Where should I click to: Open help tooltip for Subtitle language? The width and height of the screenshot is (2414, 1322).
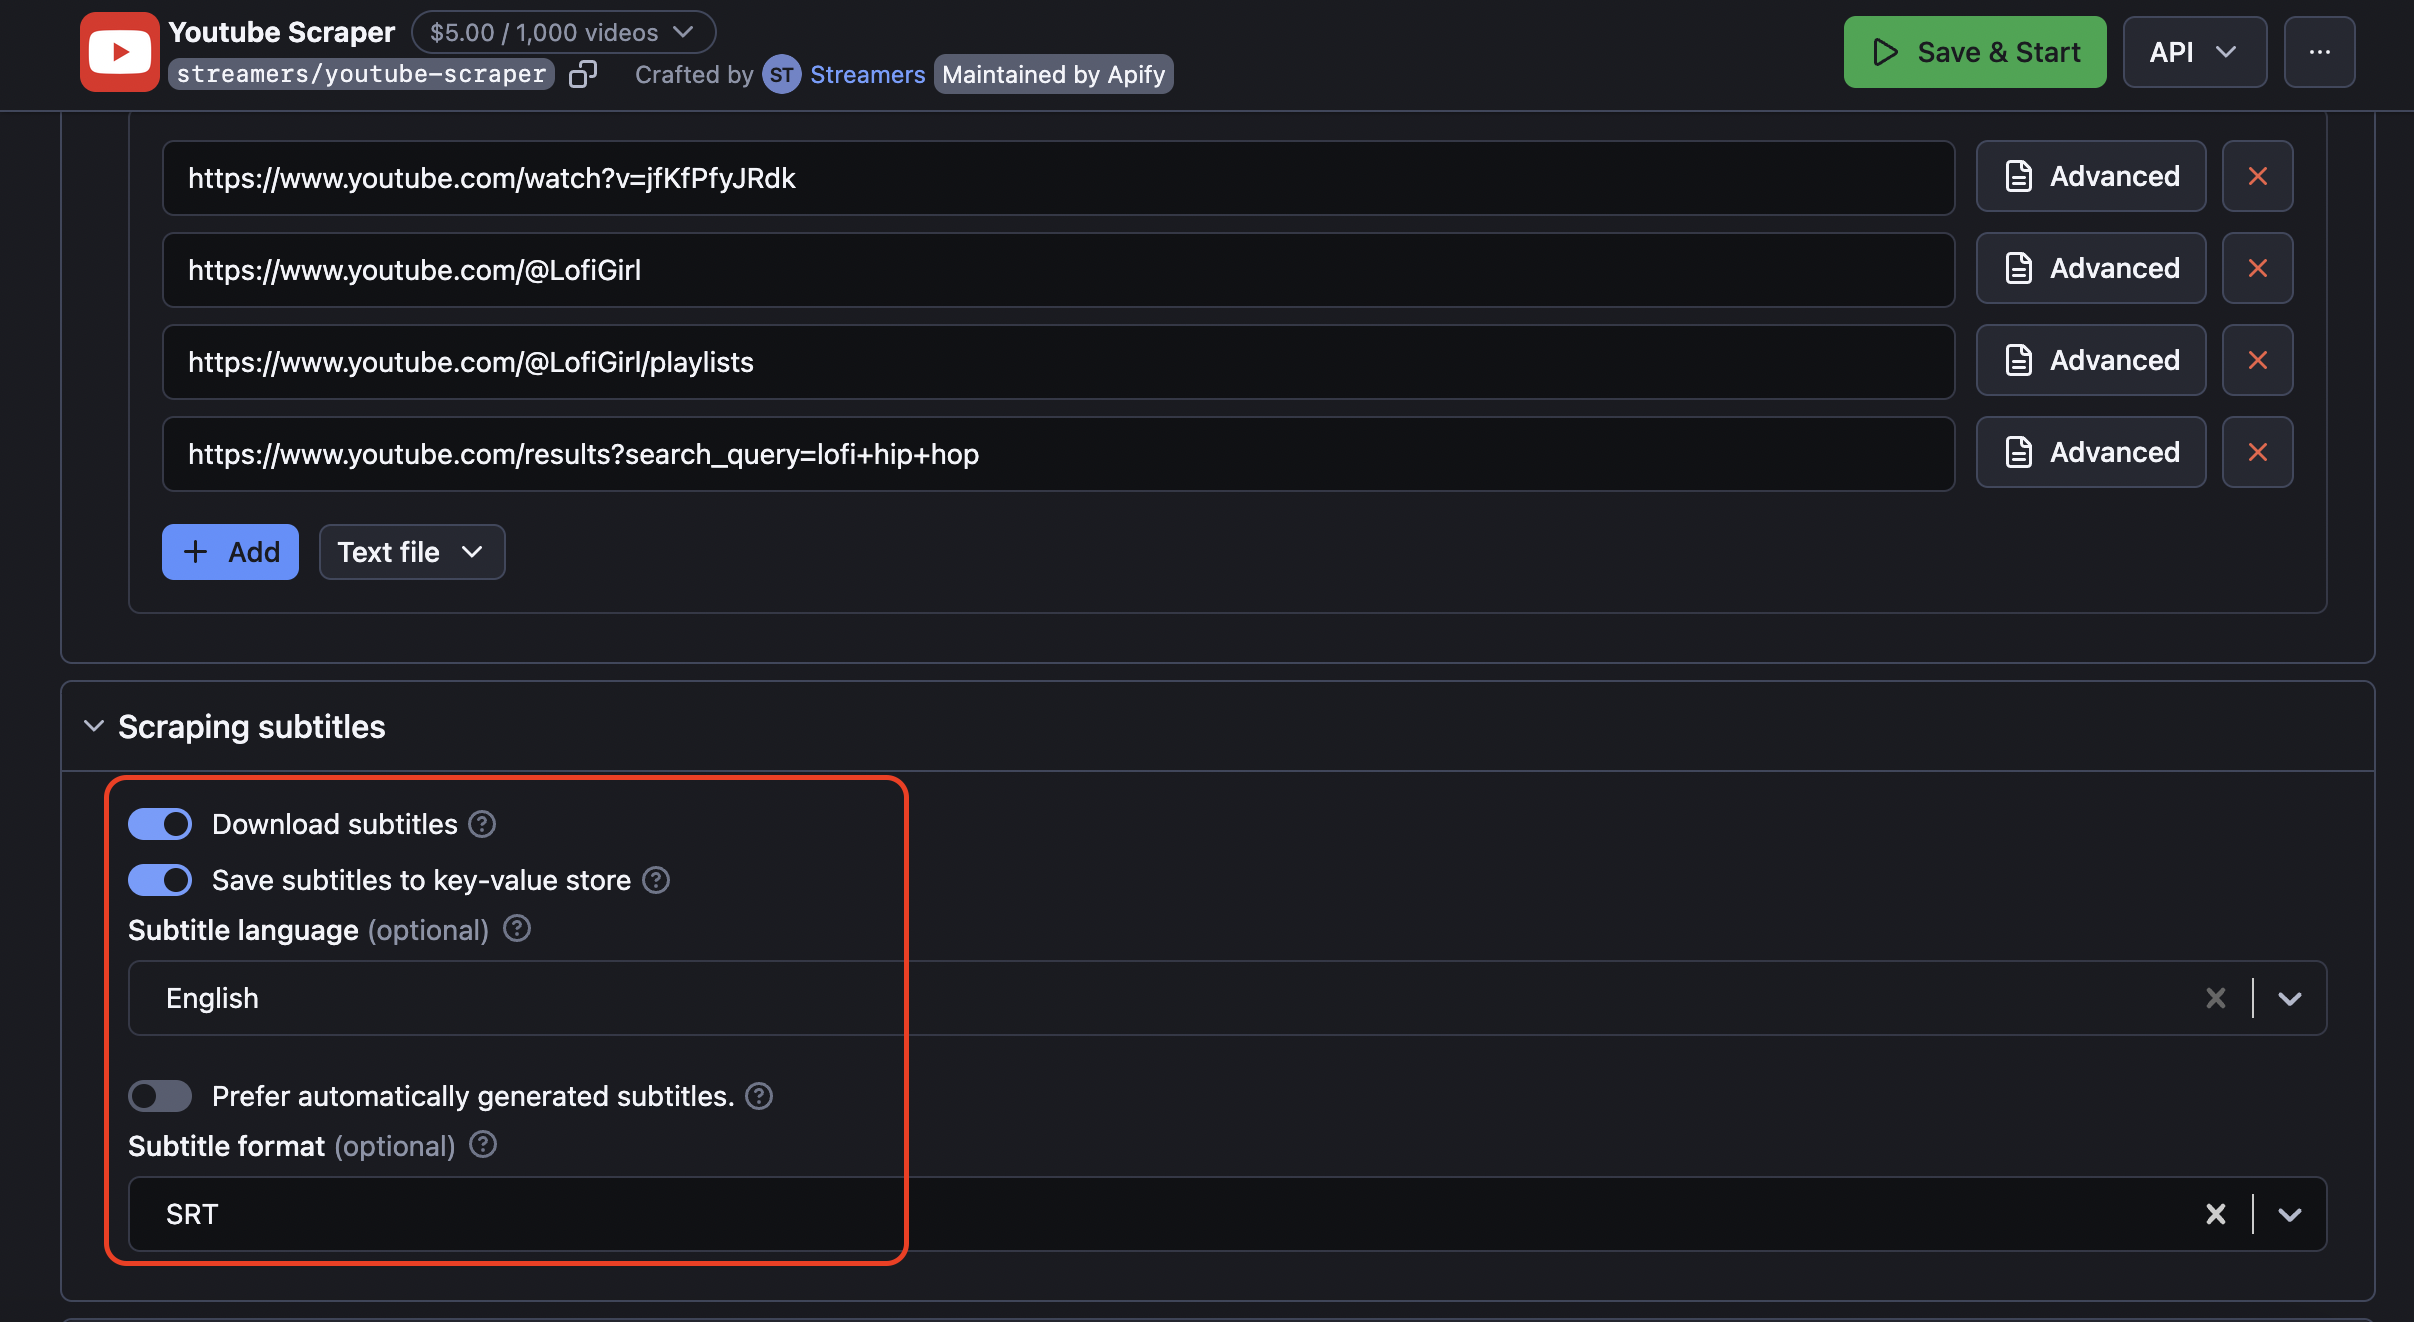(516, 928)
